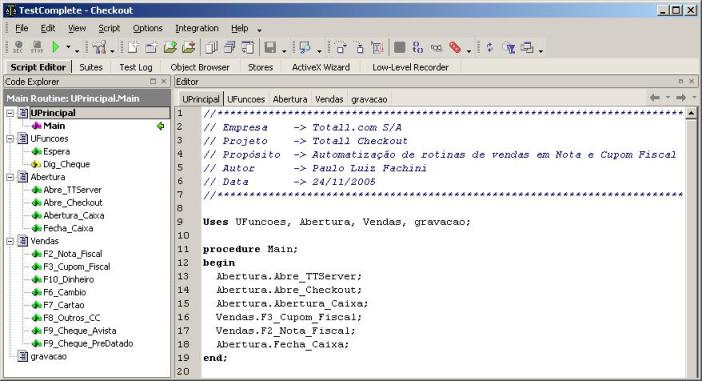Viewport: 702px width, 381px height.
Task: Click the blue up-down arrows icon
Action: [490, 47]
